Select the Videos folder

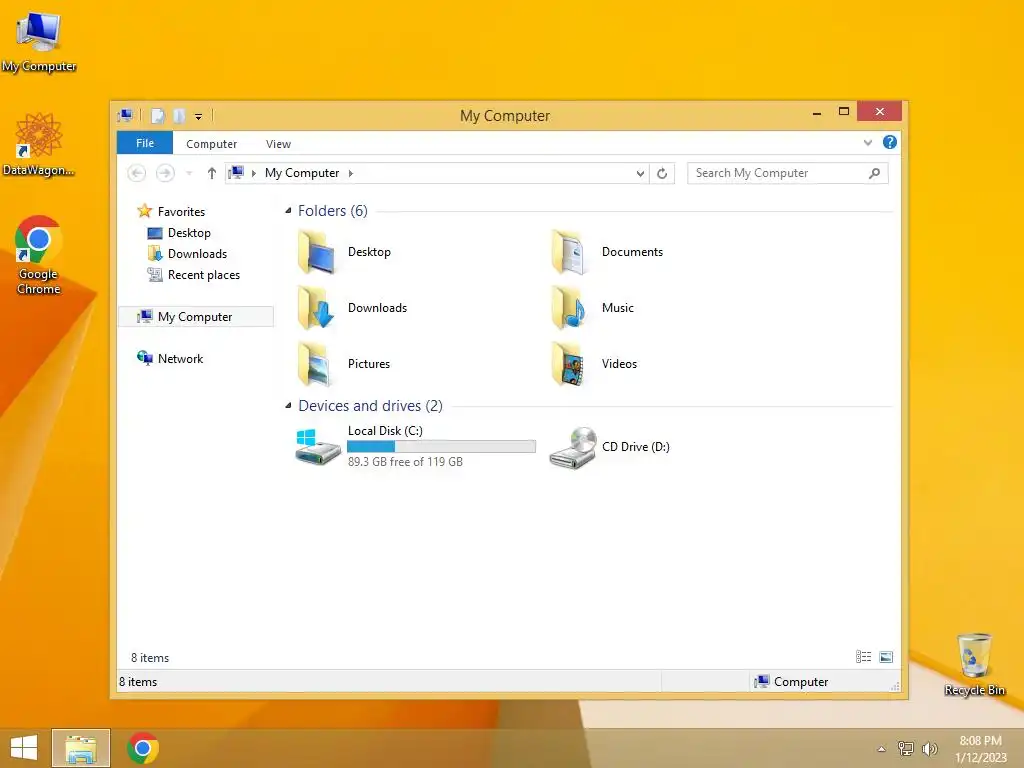click(x=594, y=364)
